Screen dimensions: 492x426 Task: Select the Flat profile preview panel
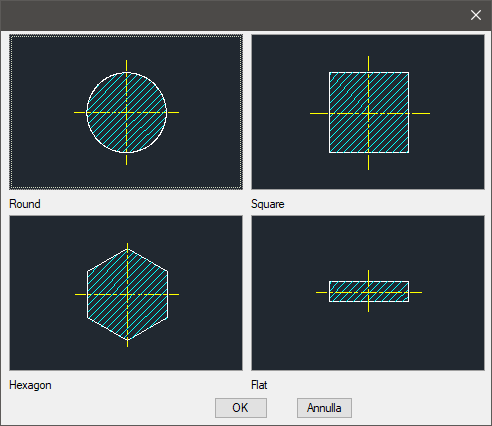click(368, 293)
